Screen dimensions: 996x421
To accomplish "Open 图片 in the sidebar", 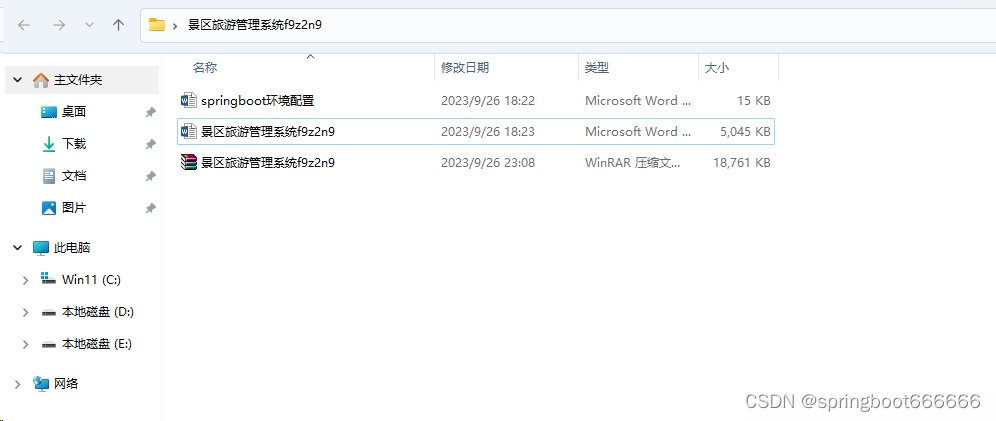I will click(x=74, y=208).
